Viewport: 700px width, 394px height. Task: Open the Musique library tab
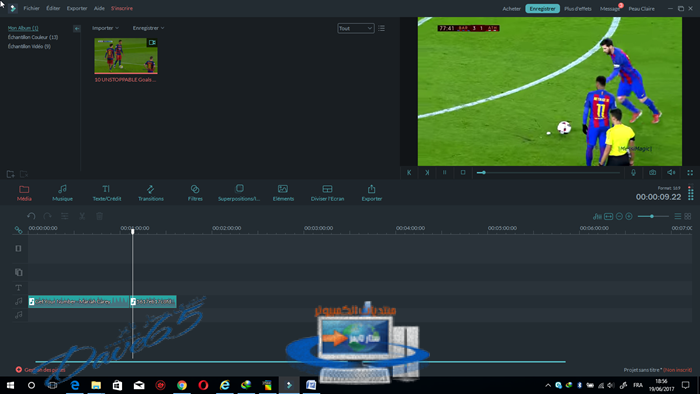pos(62,193)
